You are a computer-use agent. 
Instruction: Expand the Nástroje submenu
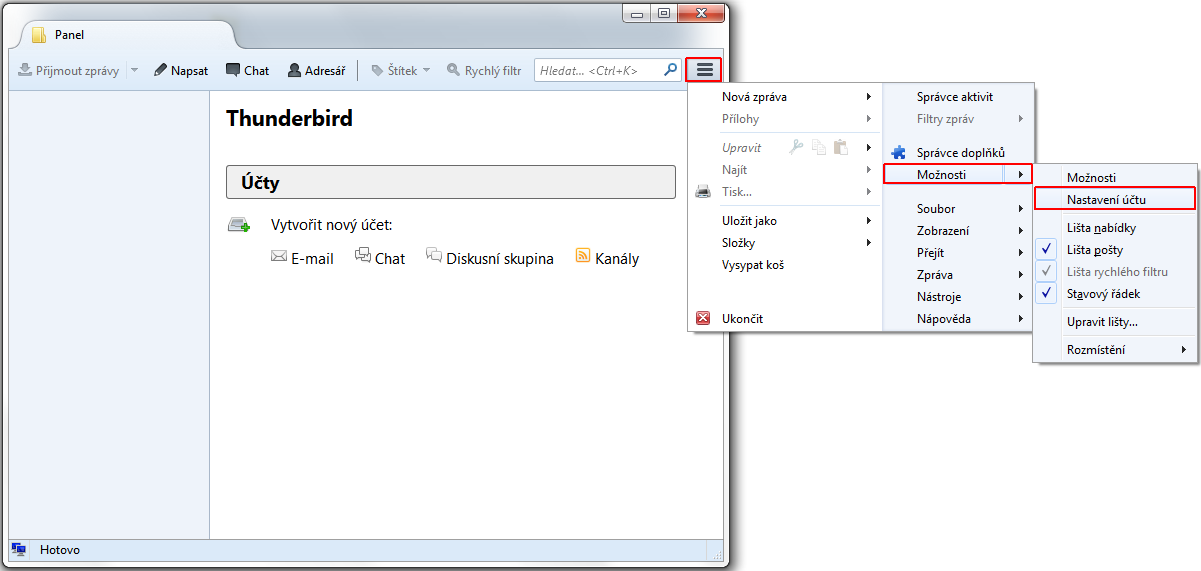click(x=958, y=297)
